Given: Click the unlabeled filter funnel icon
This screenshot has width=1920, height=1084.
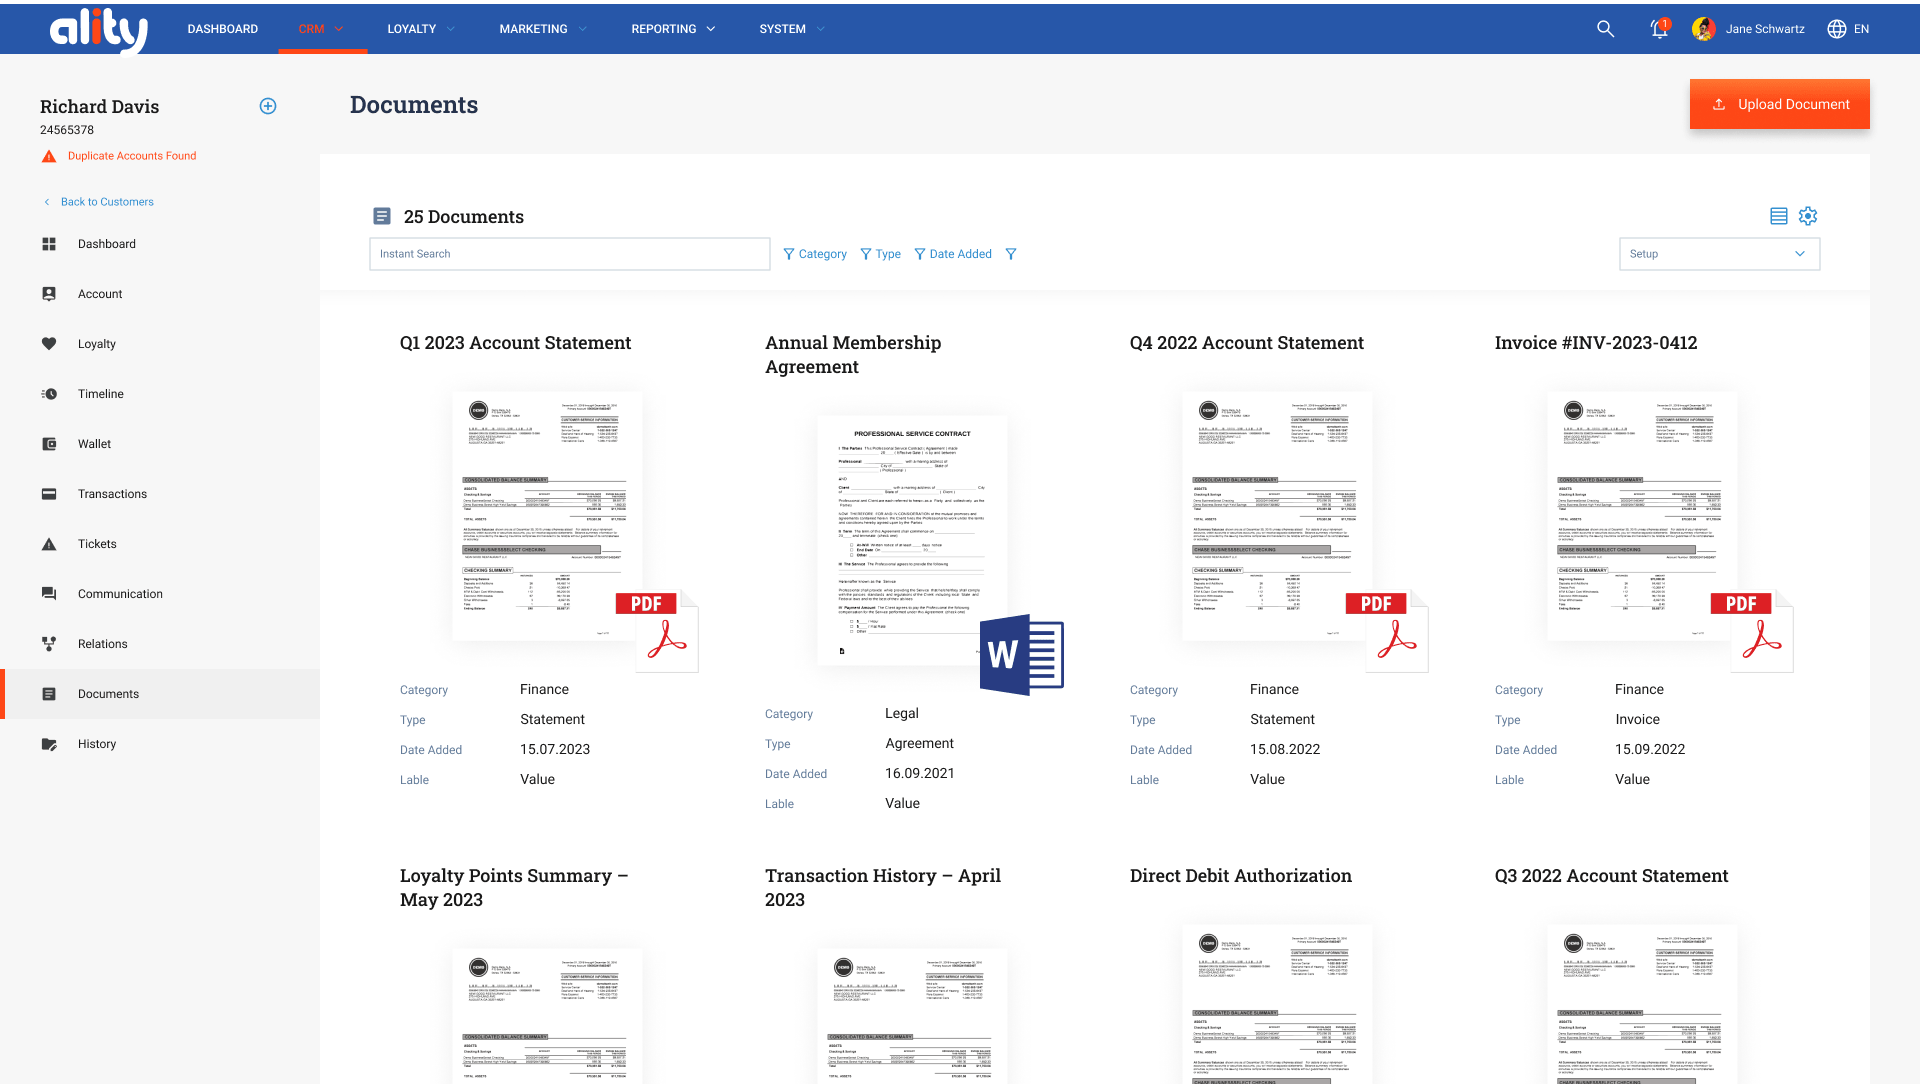Looking at the screenshot, I should click(x=1011, y=254).
